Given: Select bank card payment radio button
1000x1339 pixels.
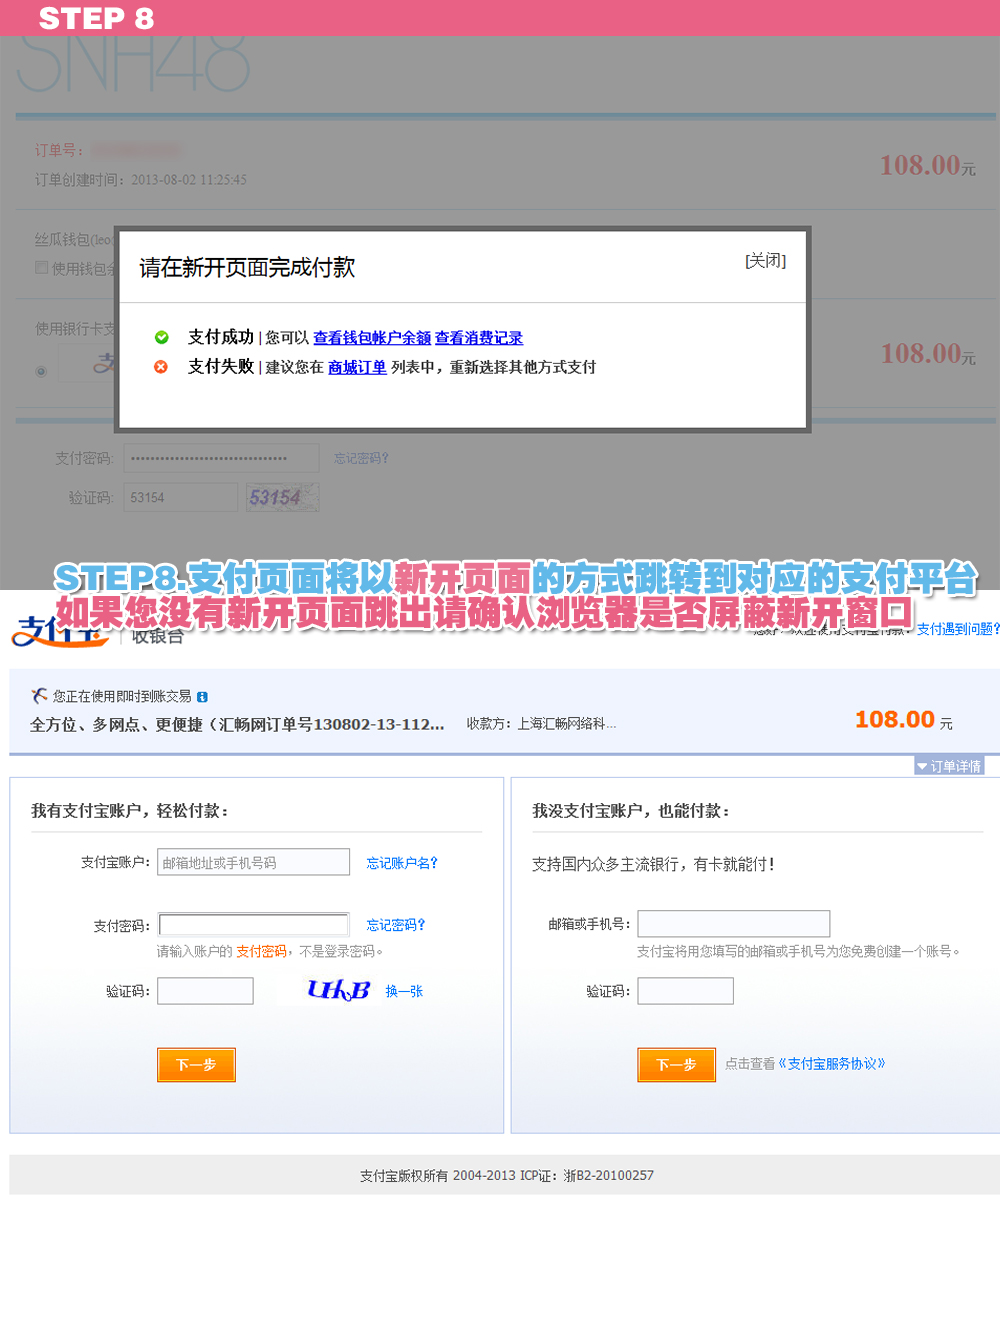Looking at the screenshot, I should tap(41, 371).
